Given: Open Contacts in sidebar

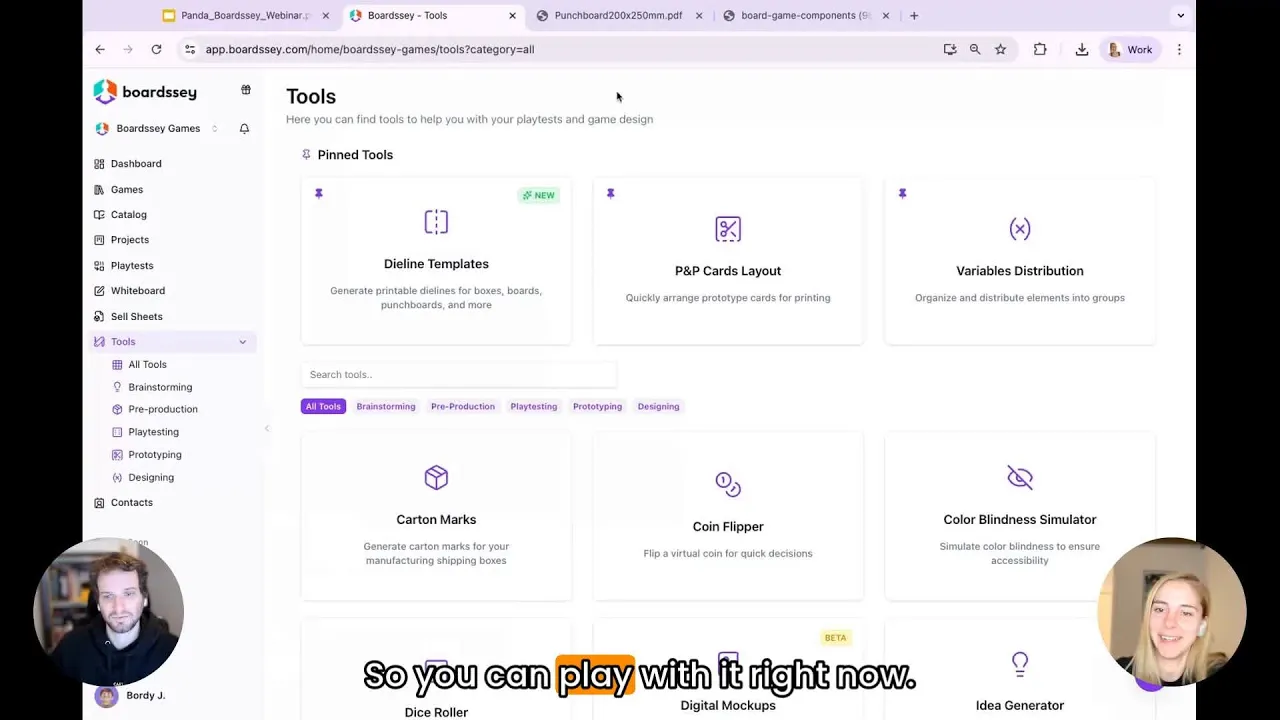Looking at the screenshot, I should (x=132, y=503).
